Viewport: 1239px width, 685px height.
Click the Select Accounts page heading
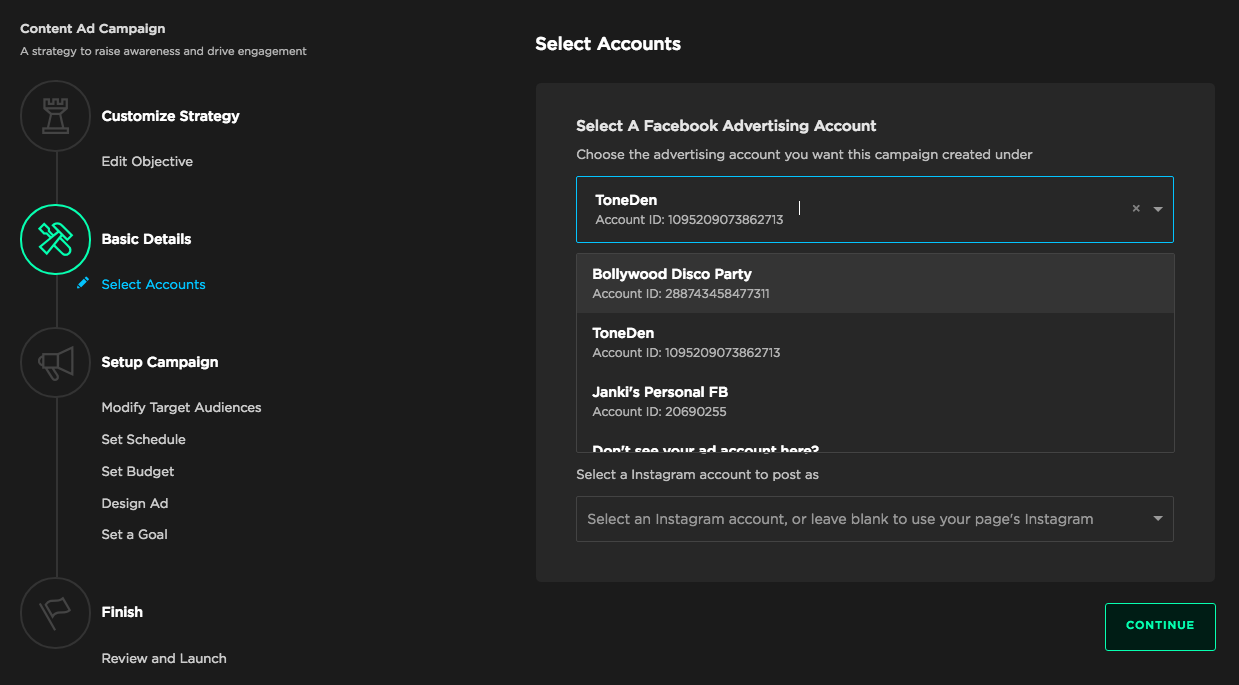click(x=608, y=44)
